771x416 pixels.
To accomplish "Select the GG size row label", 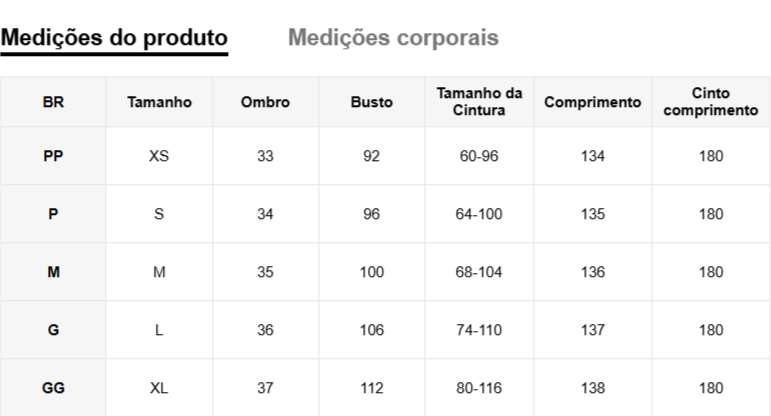I will click(53, 388).
